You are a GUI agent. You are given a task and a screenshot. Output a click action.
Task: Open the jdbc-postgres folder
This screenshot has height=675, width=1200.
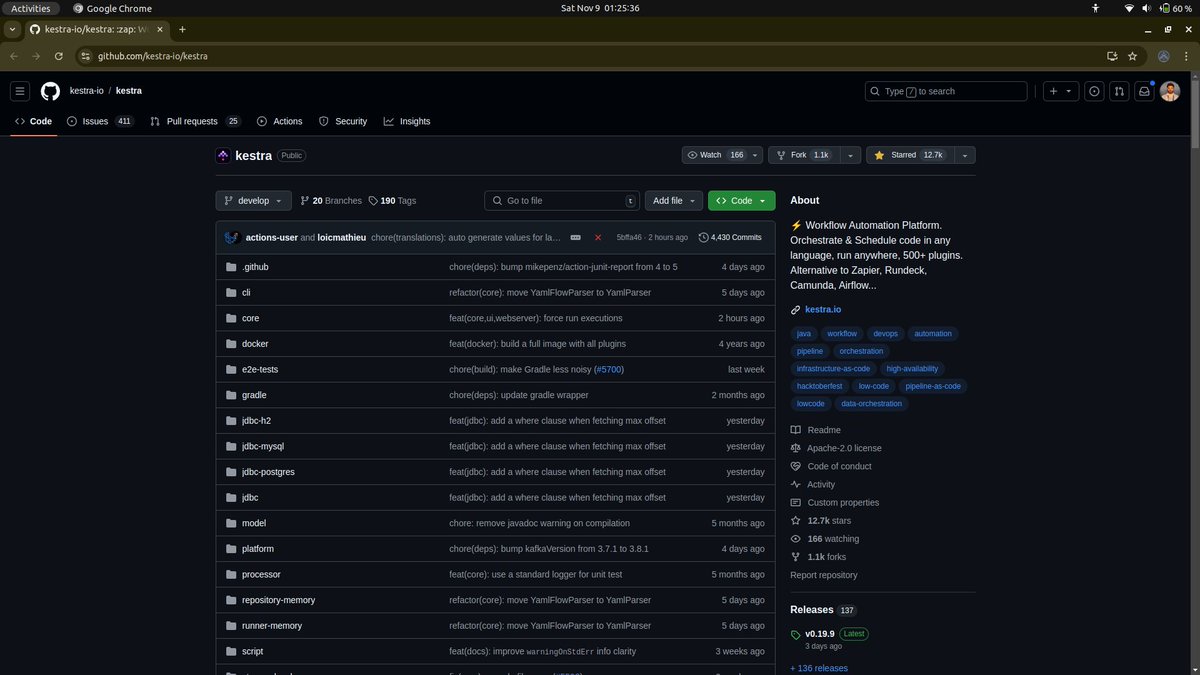coord(268,472)
